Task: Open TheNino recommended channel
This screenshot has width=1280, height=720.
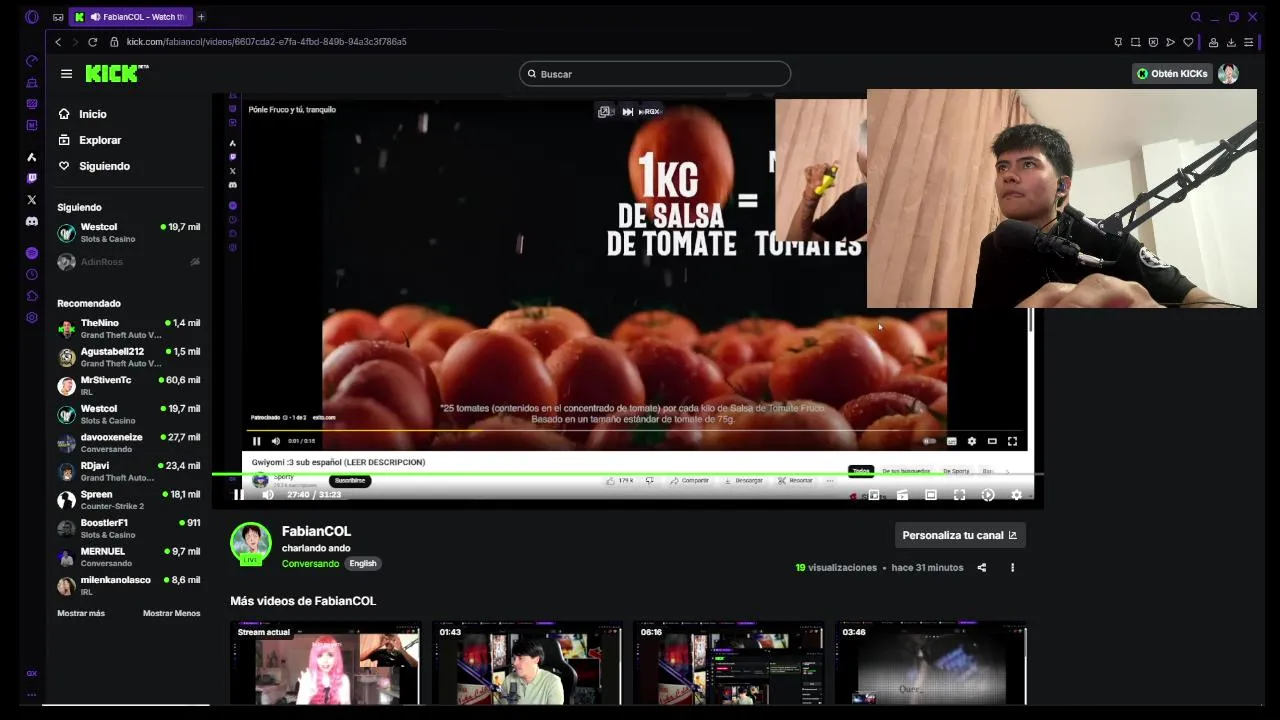Action: click(x=129, y=329)
